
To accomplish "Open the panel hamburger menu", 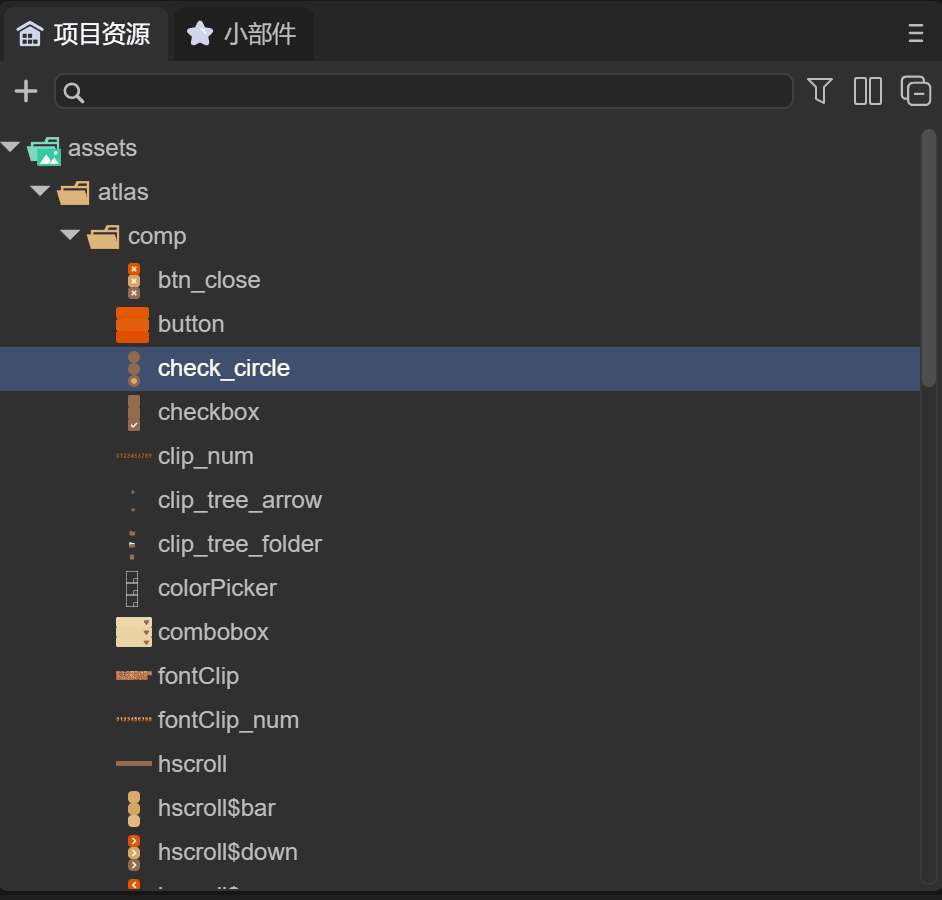I will [x=915, y=34].
